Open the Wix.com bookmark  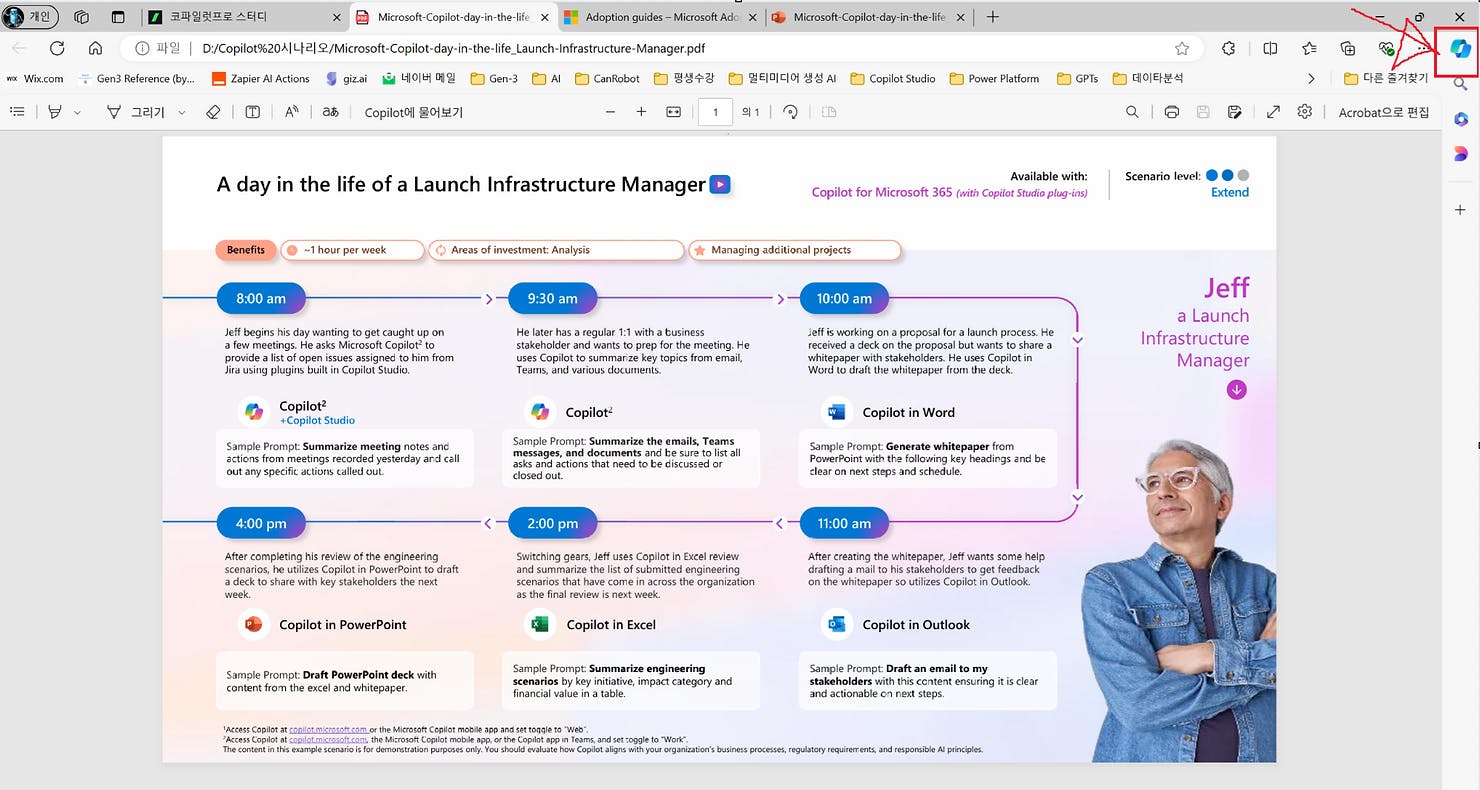(35, 78)
